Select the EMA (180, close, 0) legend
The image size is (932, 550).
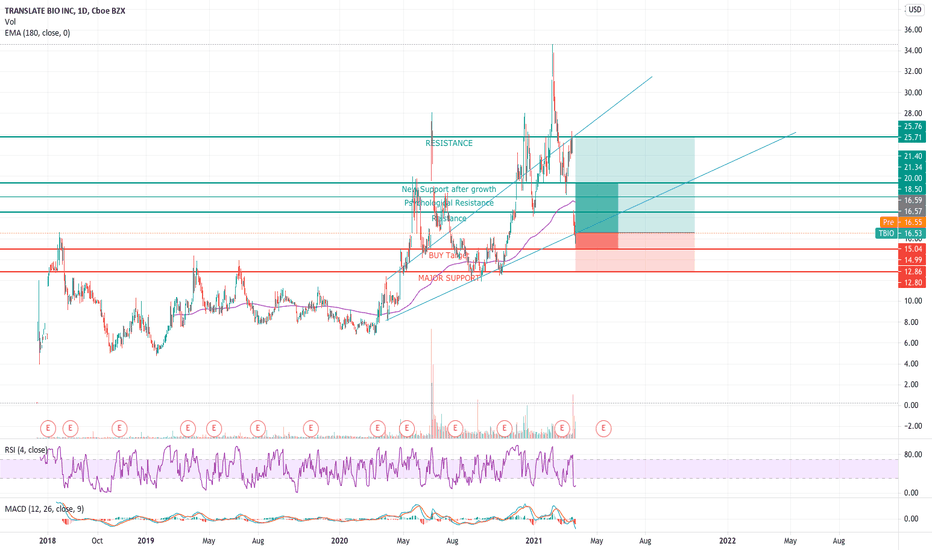37,33
